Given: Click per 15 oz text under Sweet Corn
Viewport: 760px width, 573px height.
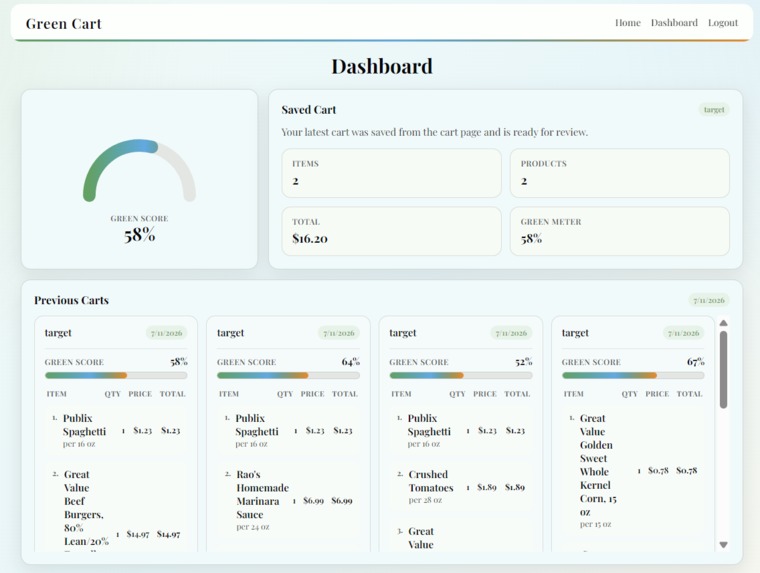Looking at the screenshot, I should click(595, 524).
